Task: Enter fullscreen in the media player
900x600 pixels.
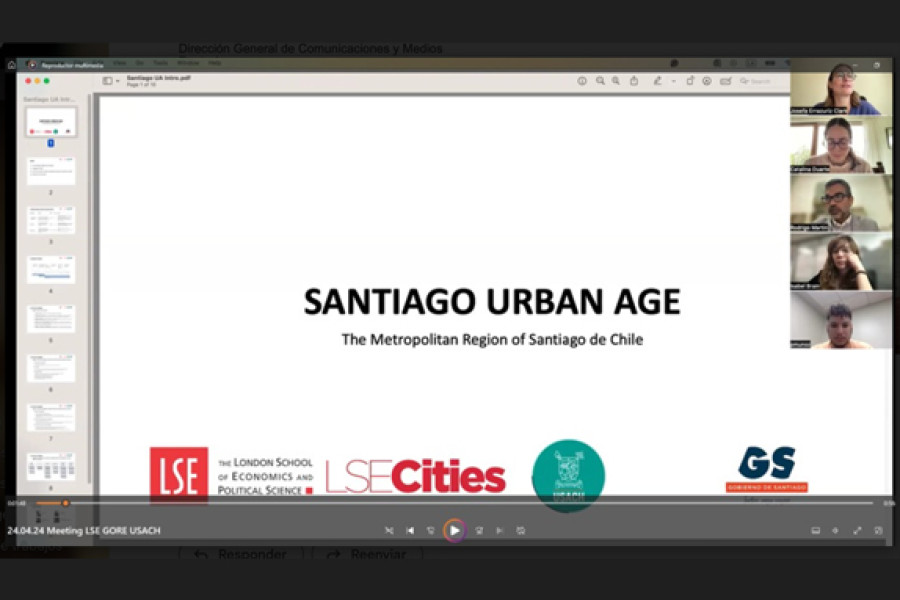Action: (858, 531)
